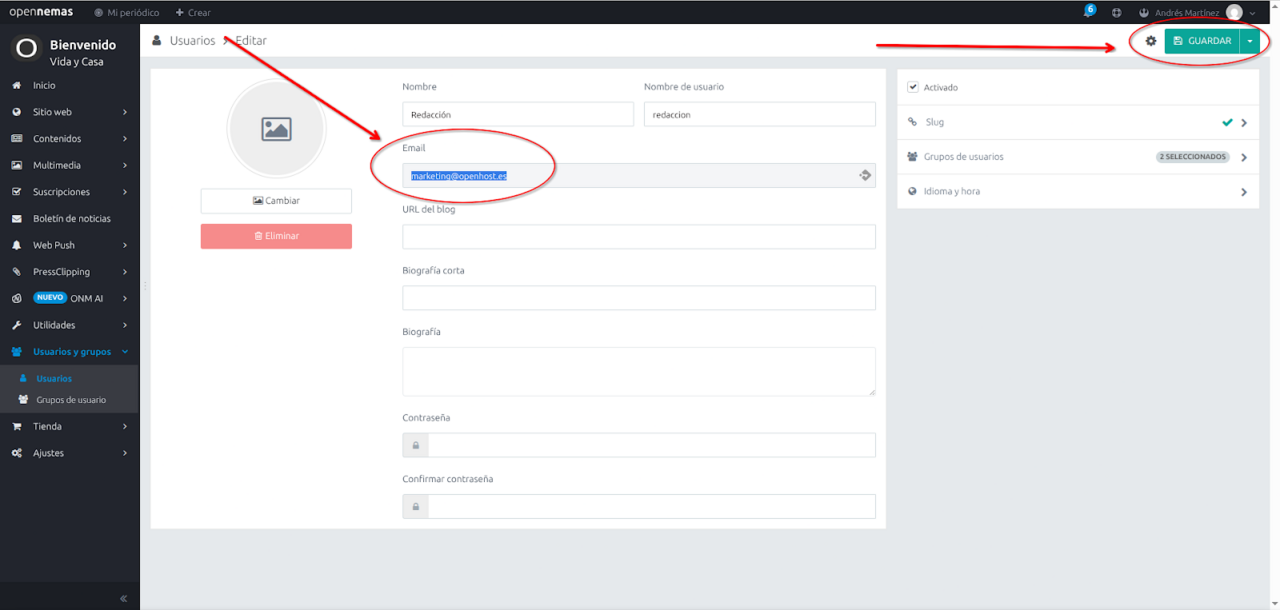Collapse the sidebar with the double-chevron icon
Image resolution: width=1280 pixels, height=610 pixels.
[123, 598]
